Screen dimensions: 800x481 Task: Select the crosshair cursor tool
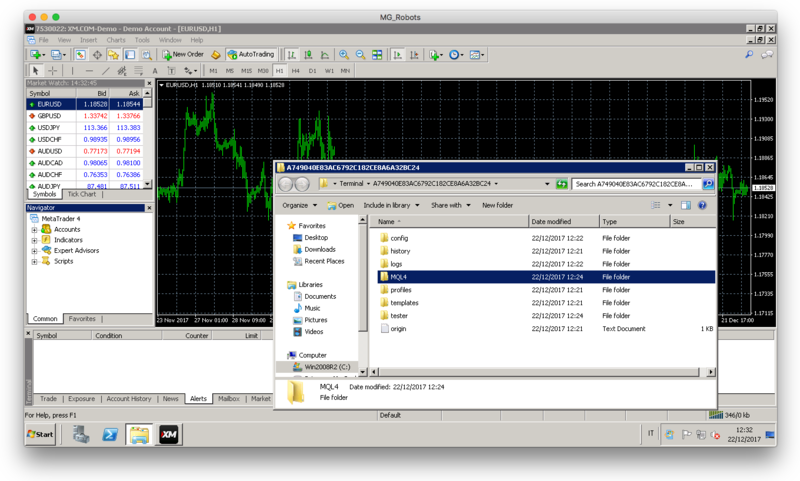[x=53, y=71]
